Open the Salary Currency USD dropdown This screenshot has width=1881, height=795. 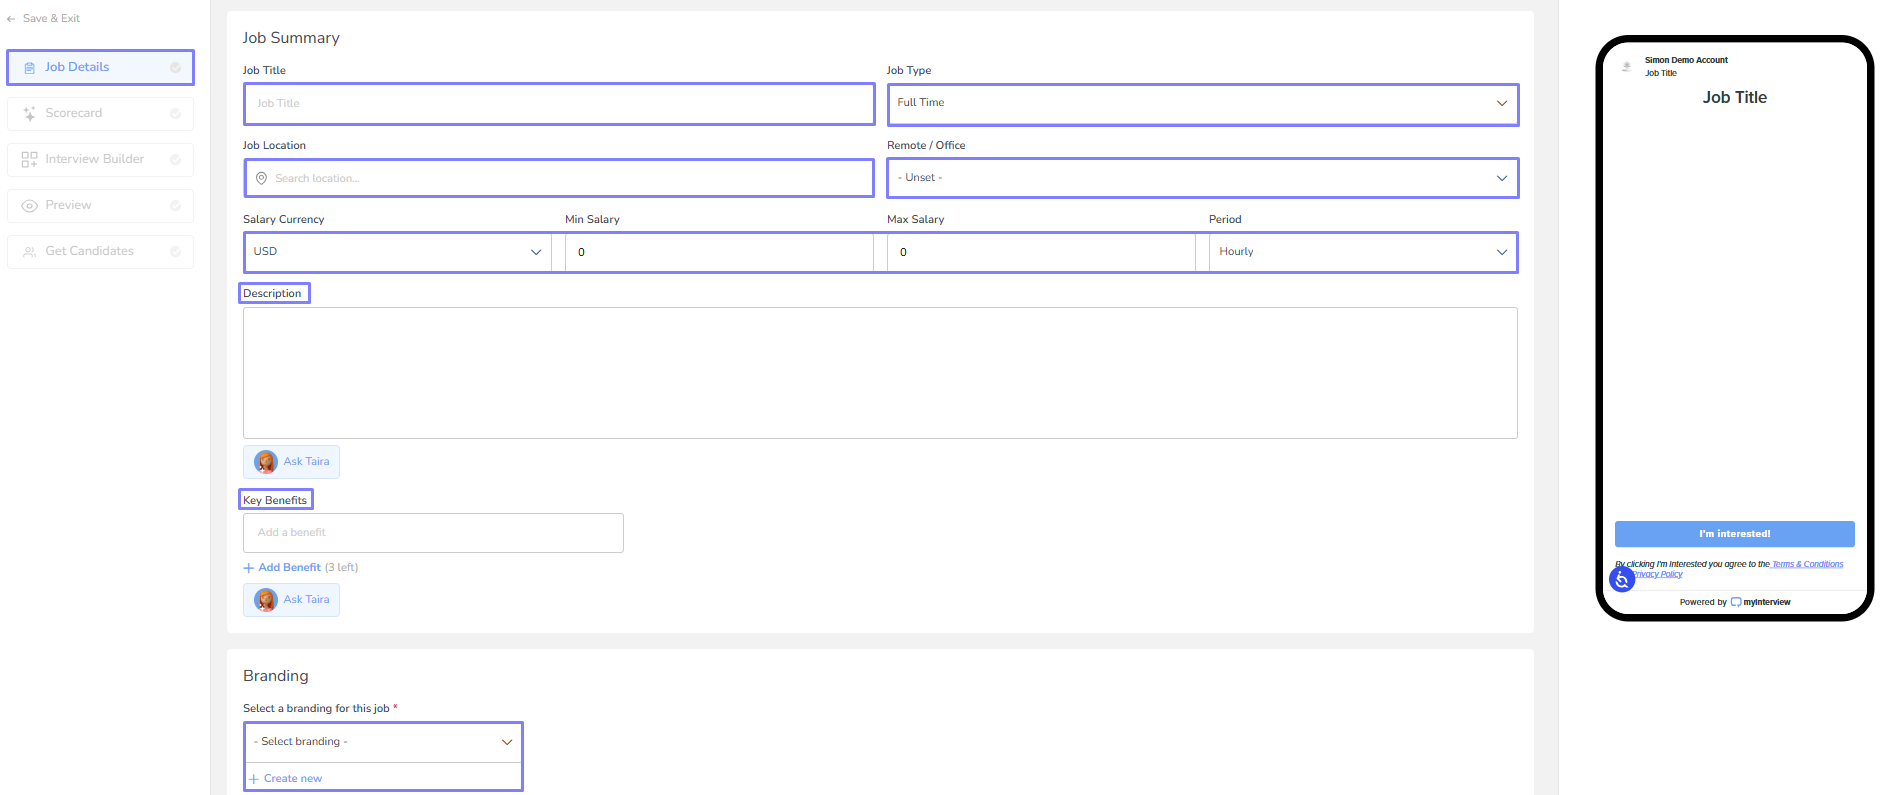397,252
